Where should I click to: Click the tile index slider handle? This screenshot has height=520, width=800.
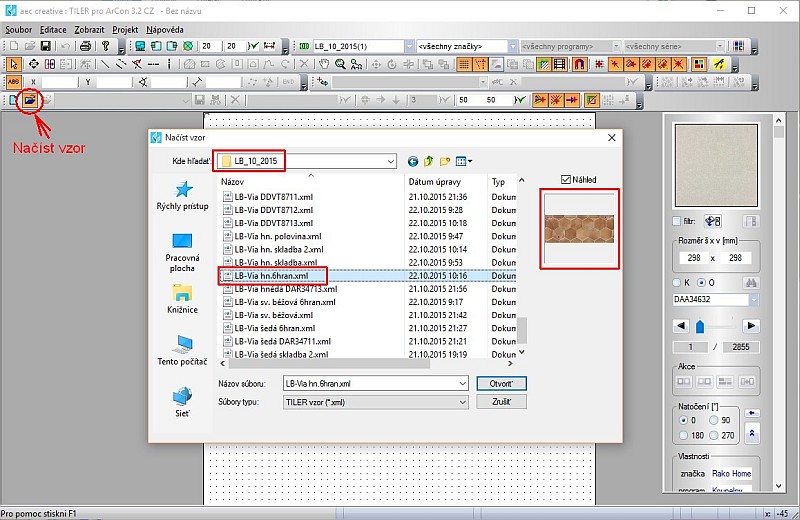point(699,326)
